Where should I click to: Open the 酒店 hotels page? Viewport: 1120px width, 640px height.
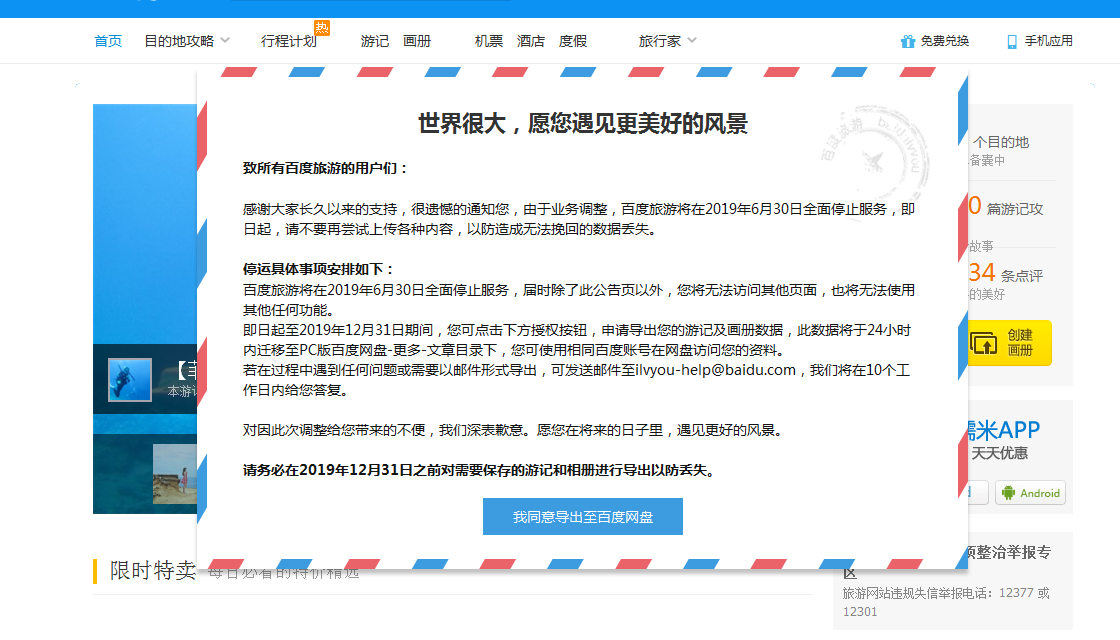tap(531, 41)
